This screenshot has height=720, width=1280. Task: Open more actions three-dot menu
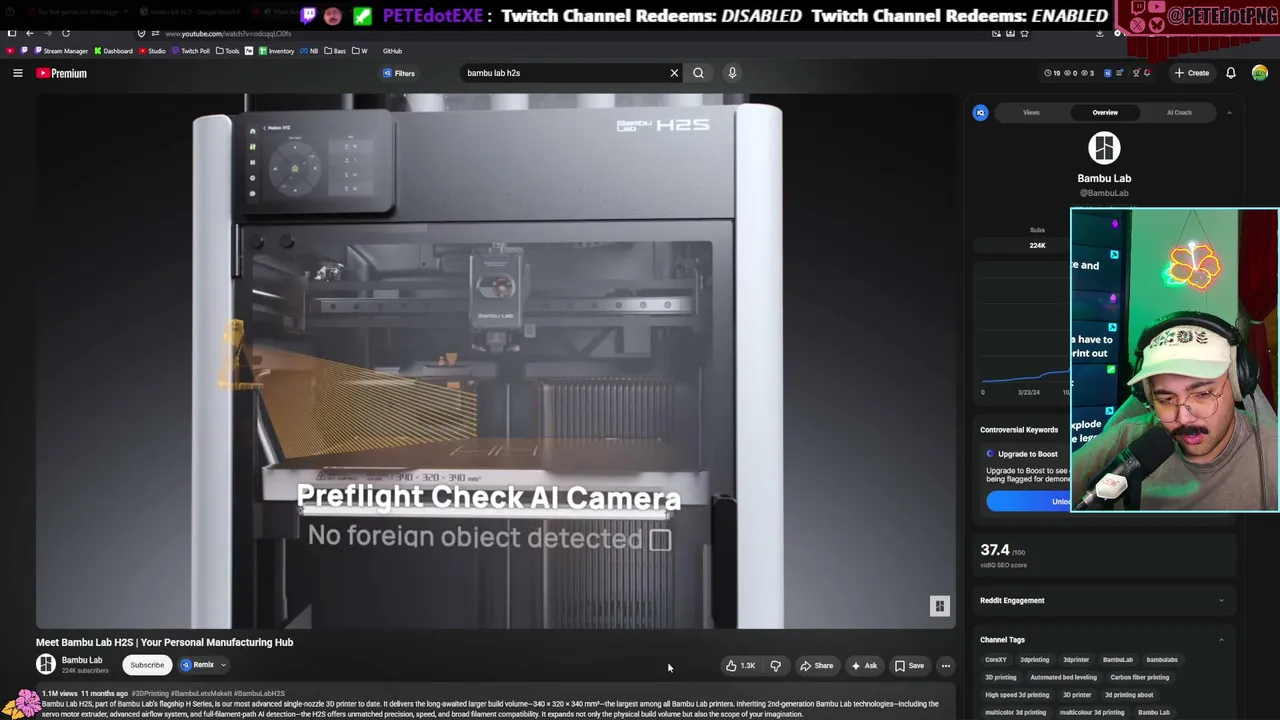pyautogui.click(x=946, y=666)
